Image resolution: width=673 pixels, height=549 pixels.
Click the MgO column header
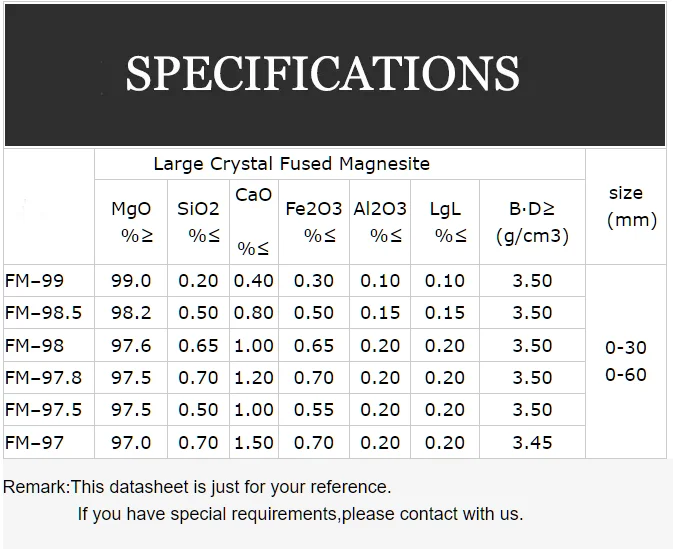pos(131,222)
